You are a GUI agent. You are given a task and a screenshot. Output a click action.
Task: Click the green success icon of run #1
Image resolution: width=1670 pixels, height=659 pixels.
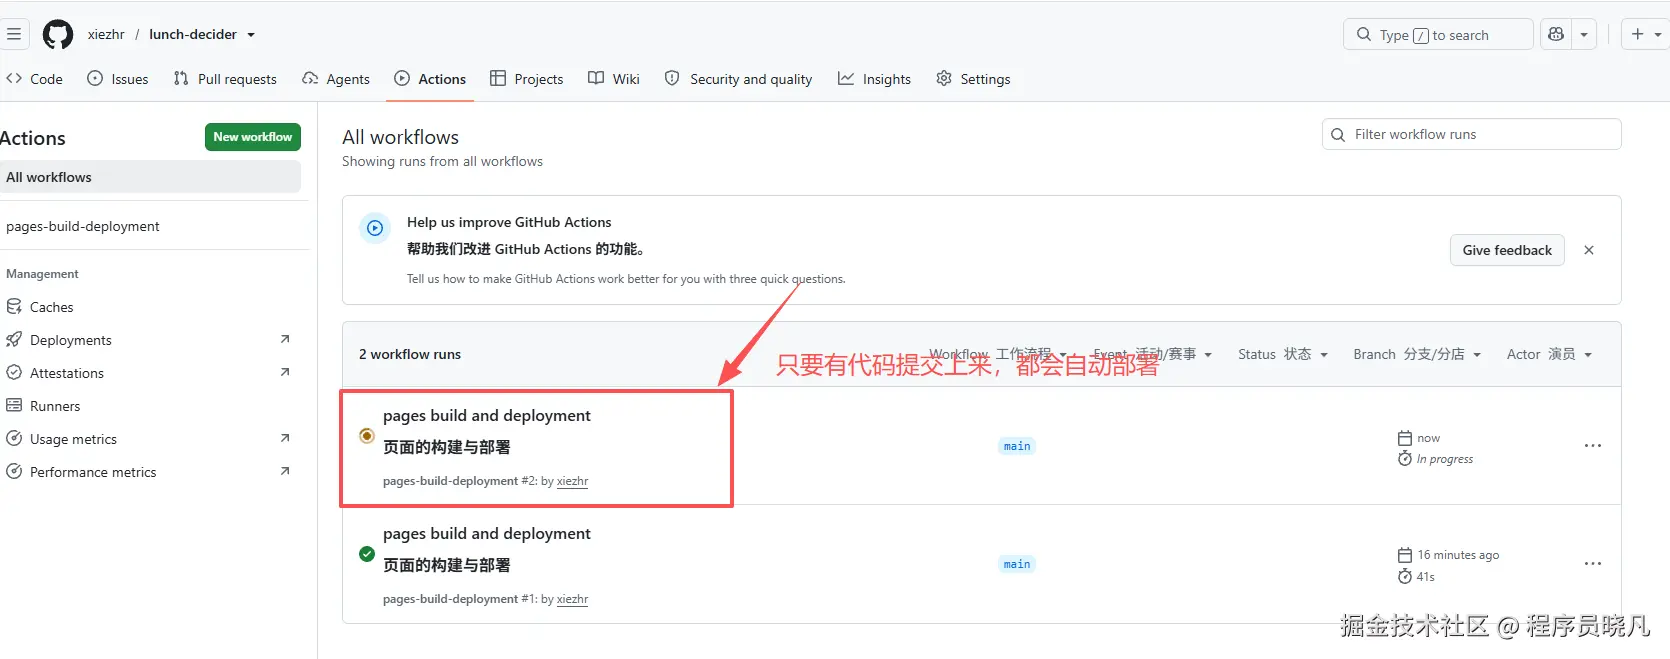(x=367, y=553)
